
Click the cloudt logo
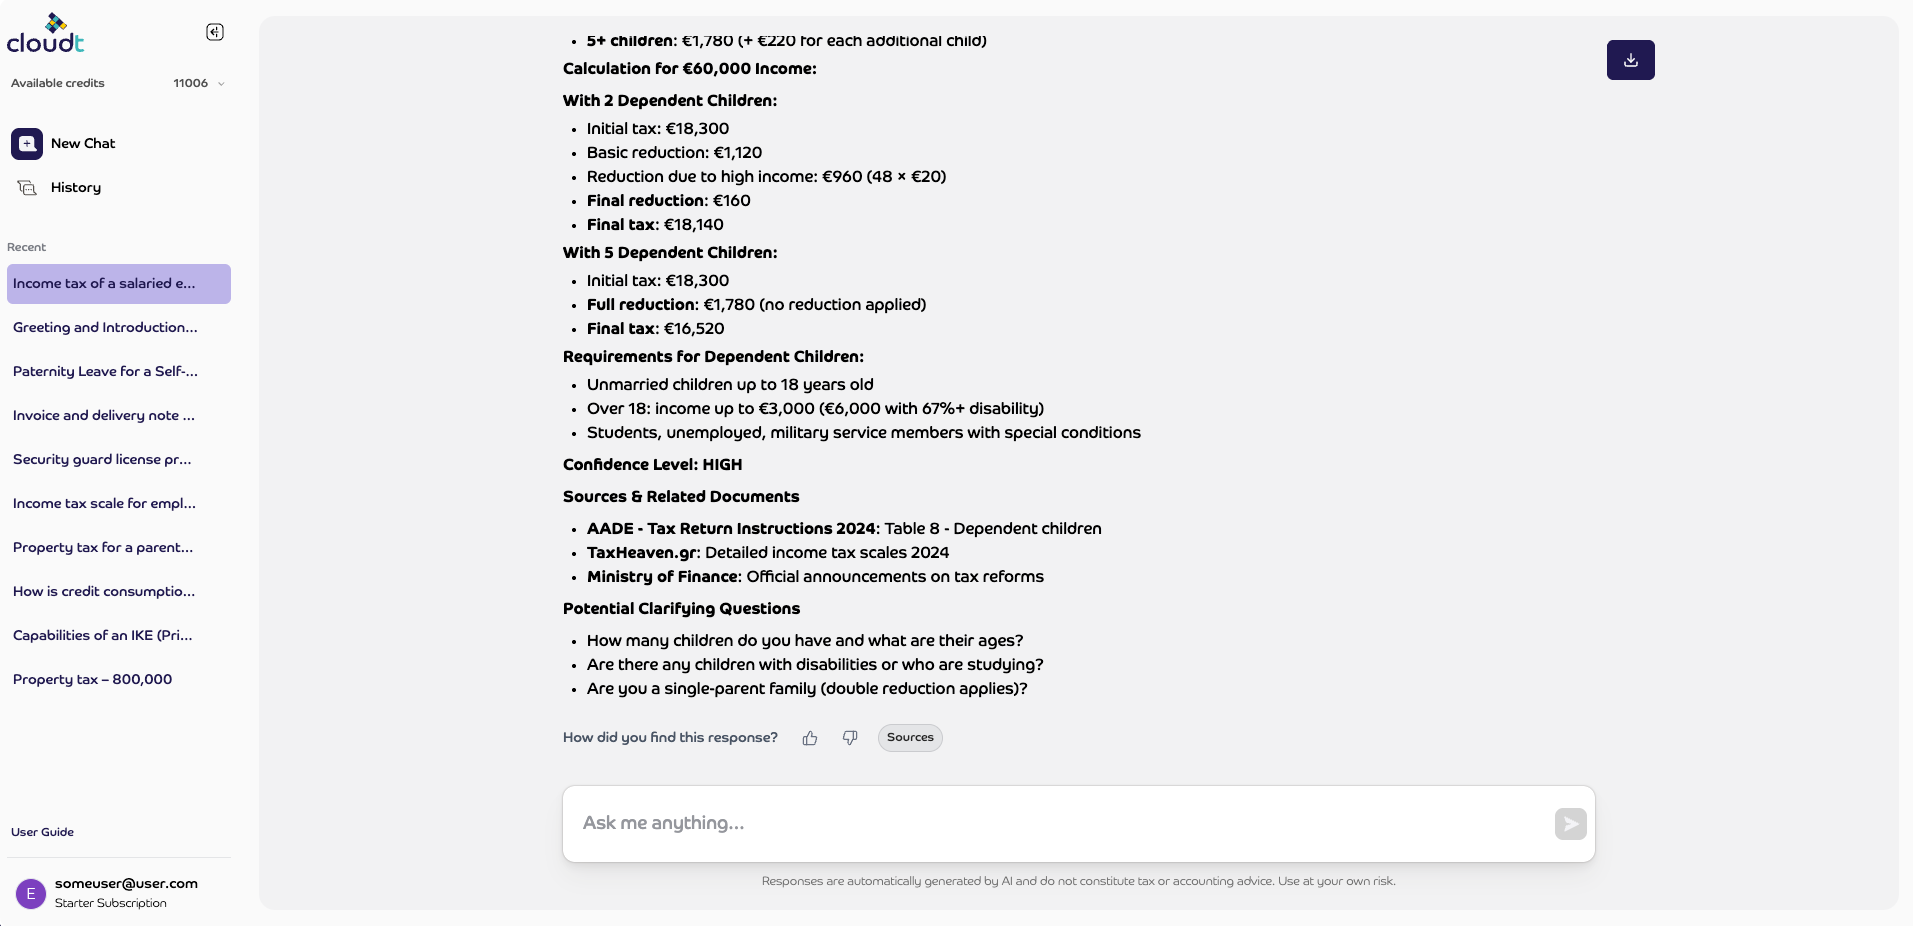coord(46,34)
